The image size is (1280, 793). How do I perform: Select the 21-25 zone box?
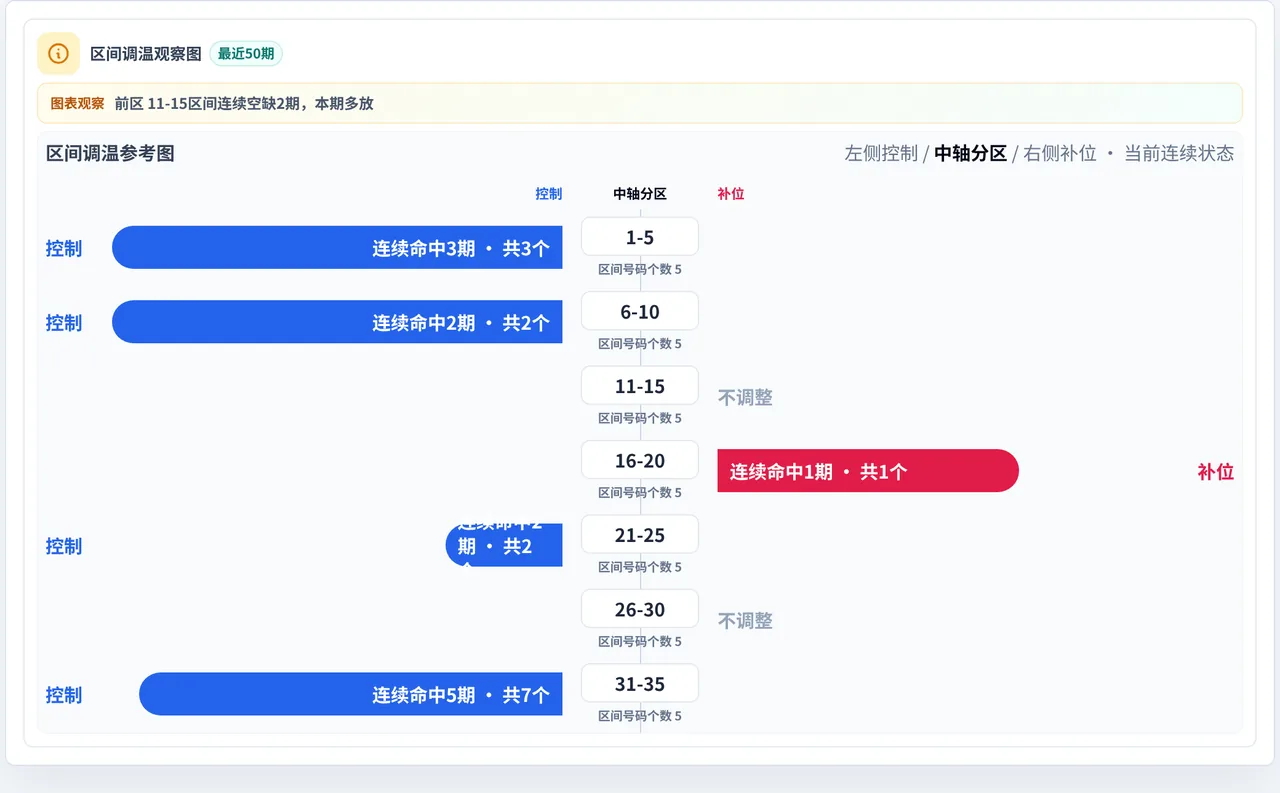[640, 535]
